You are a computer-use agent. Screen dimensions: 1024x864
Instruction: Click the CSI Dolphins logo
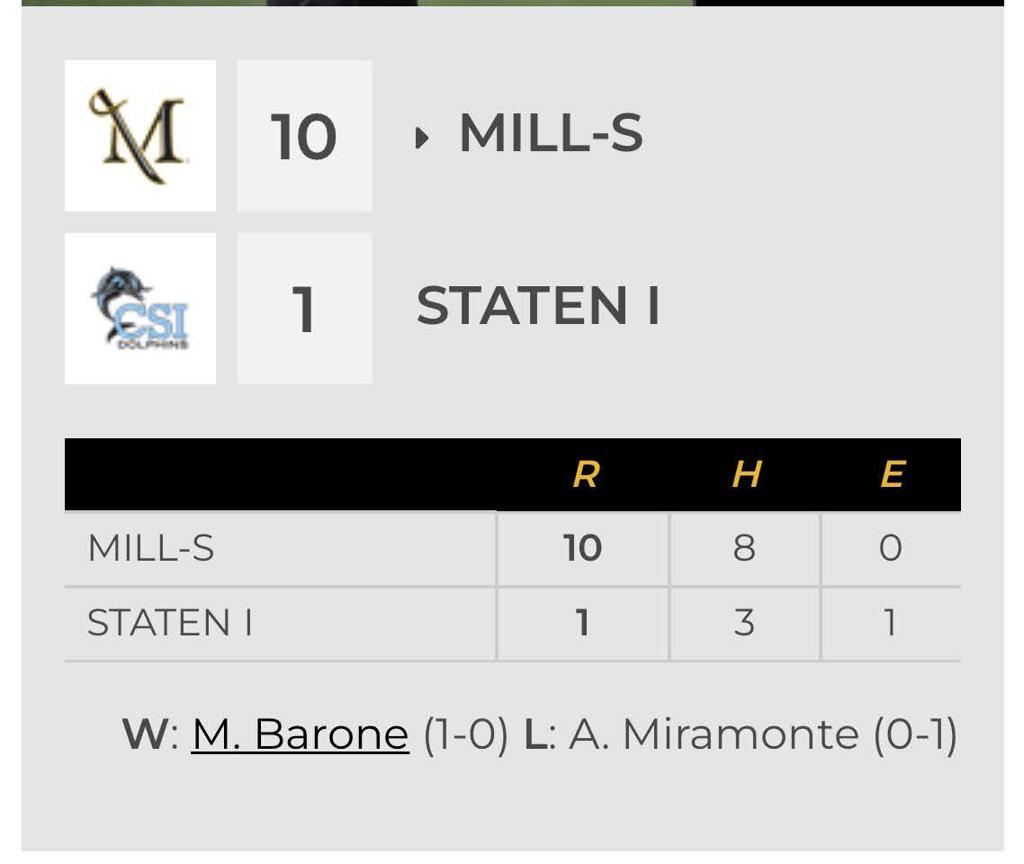(140, 309)
